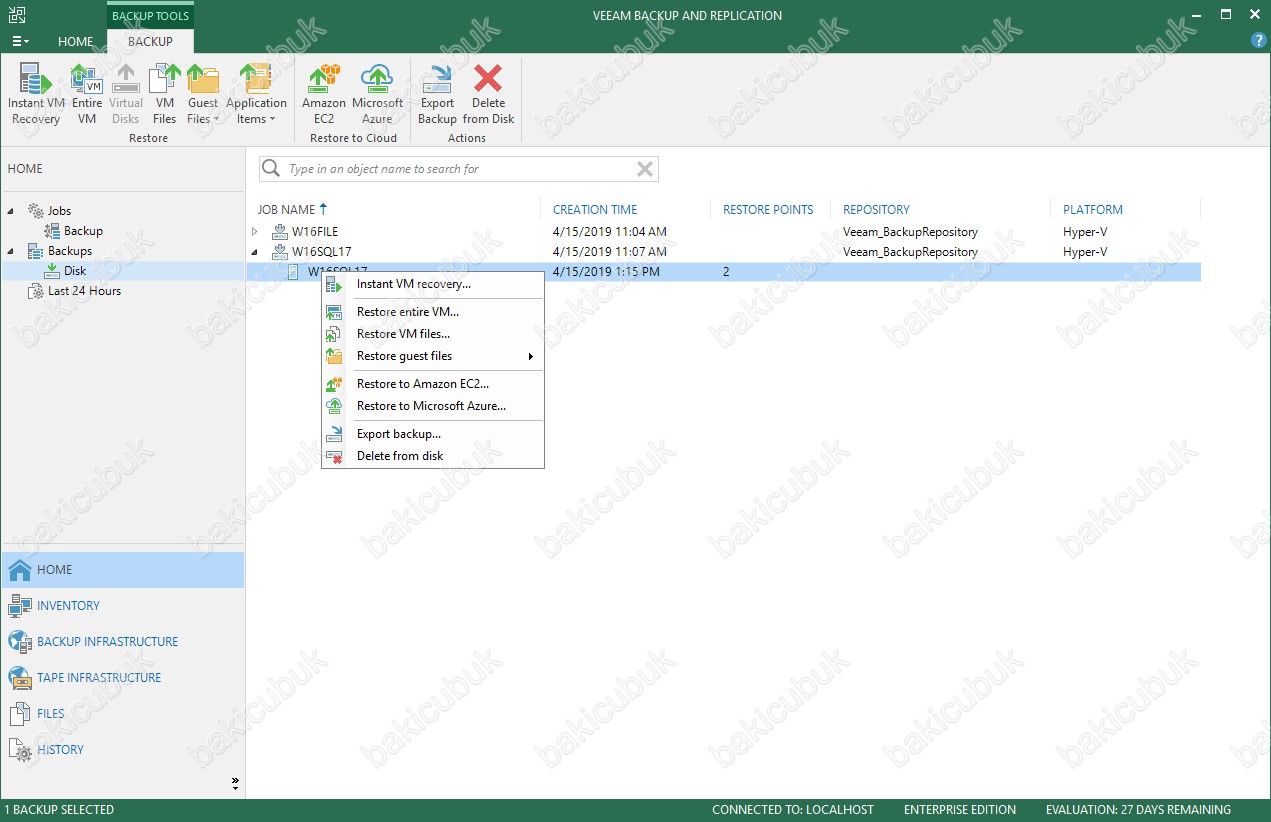
Task: Click EVALUATION: 27 DAYS REMAINING status text
Action: [1138, 810]
